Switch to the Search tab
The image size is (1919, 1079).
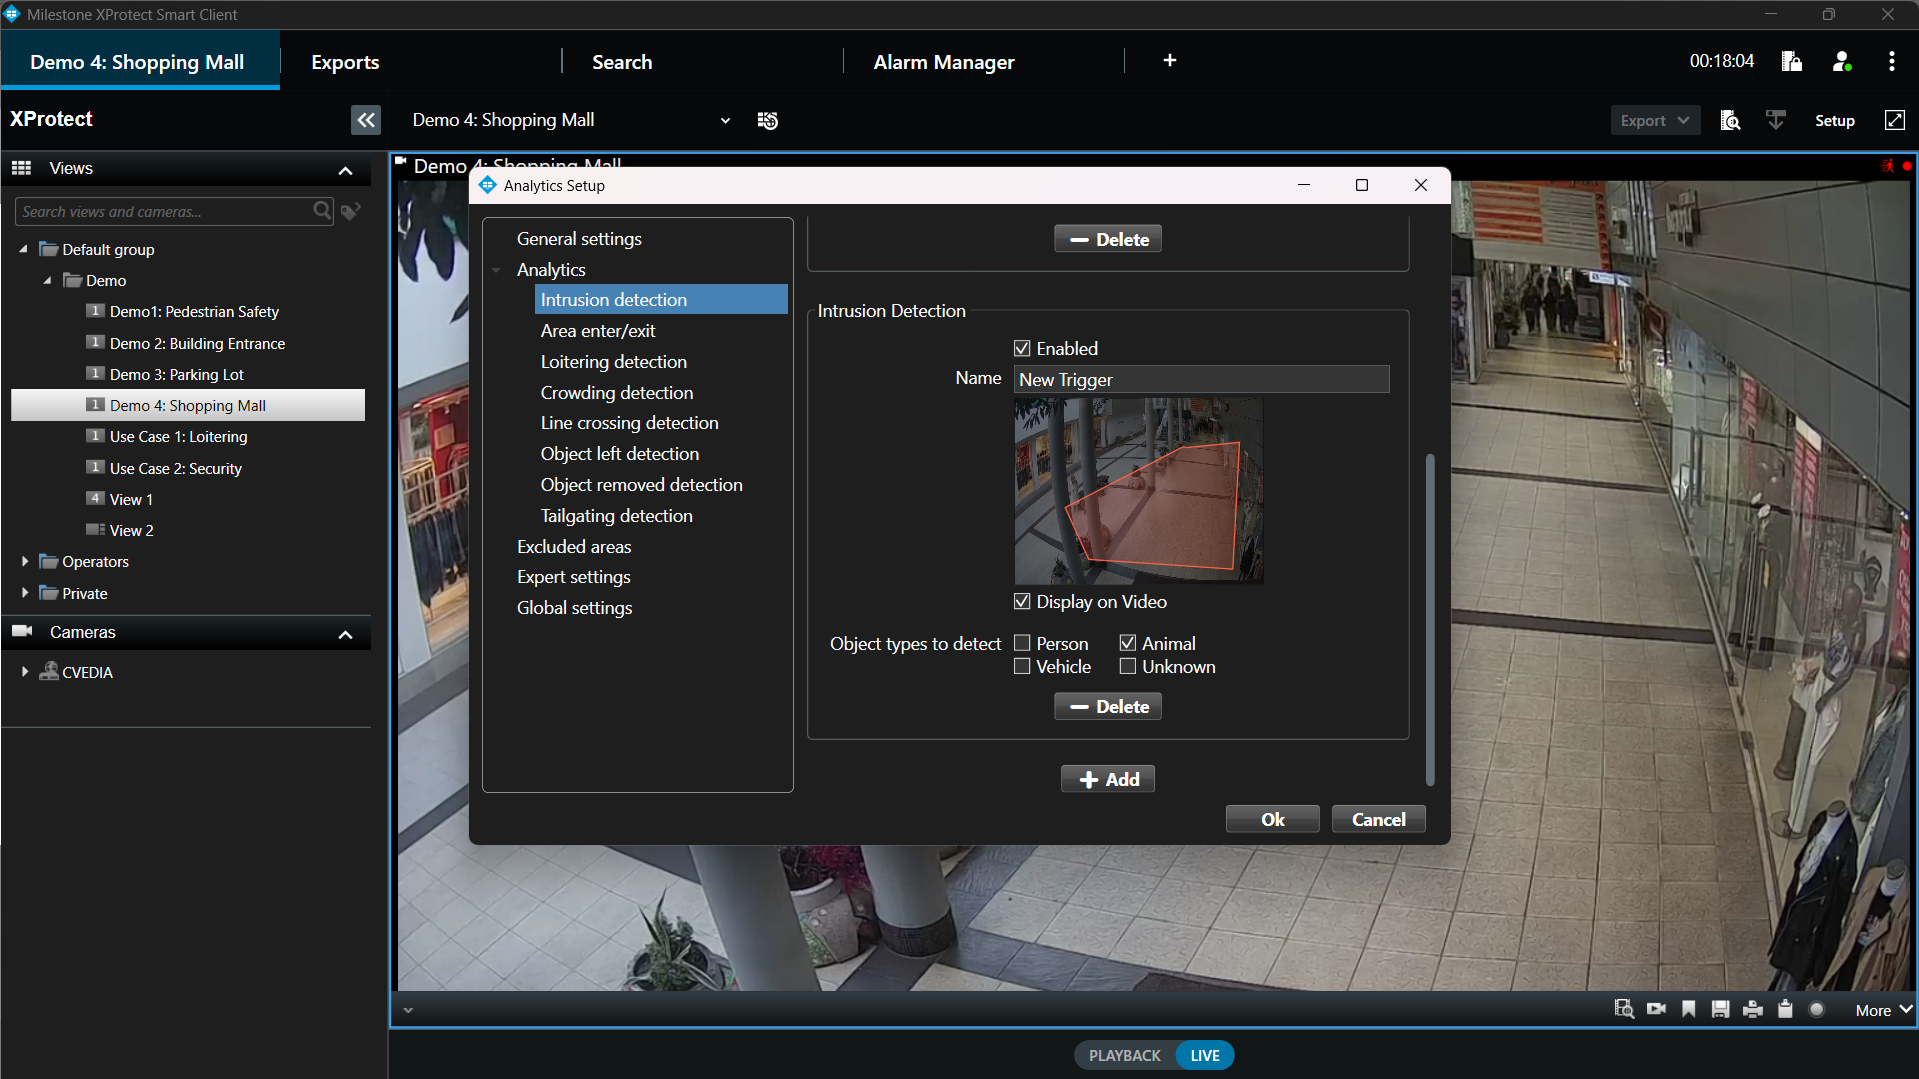point(622,62)
